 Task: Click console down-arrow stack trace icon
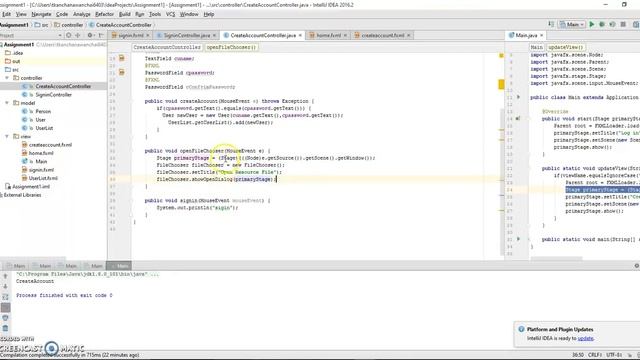tap(5, 287)
